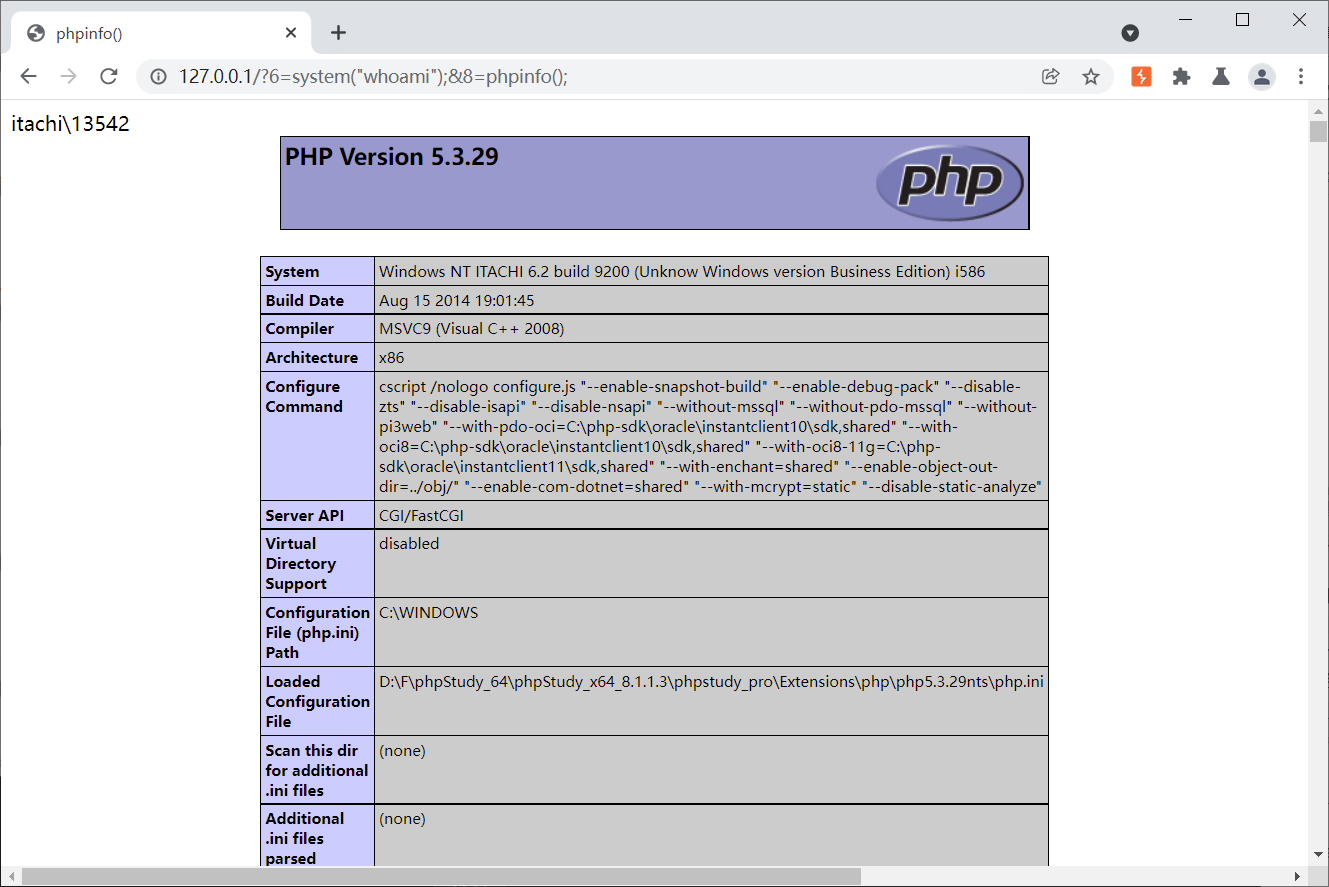
Task: Click the cscript configure.js command value
Action: coord(711,436)
